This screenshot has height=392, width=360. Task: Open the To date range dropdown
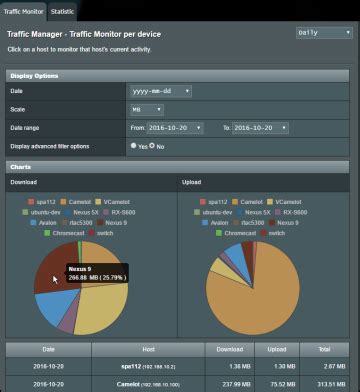[x=260, y=128]
